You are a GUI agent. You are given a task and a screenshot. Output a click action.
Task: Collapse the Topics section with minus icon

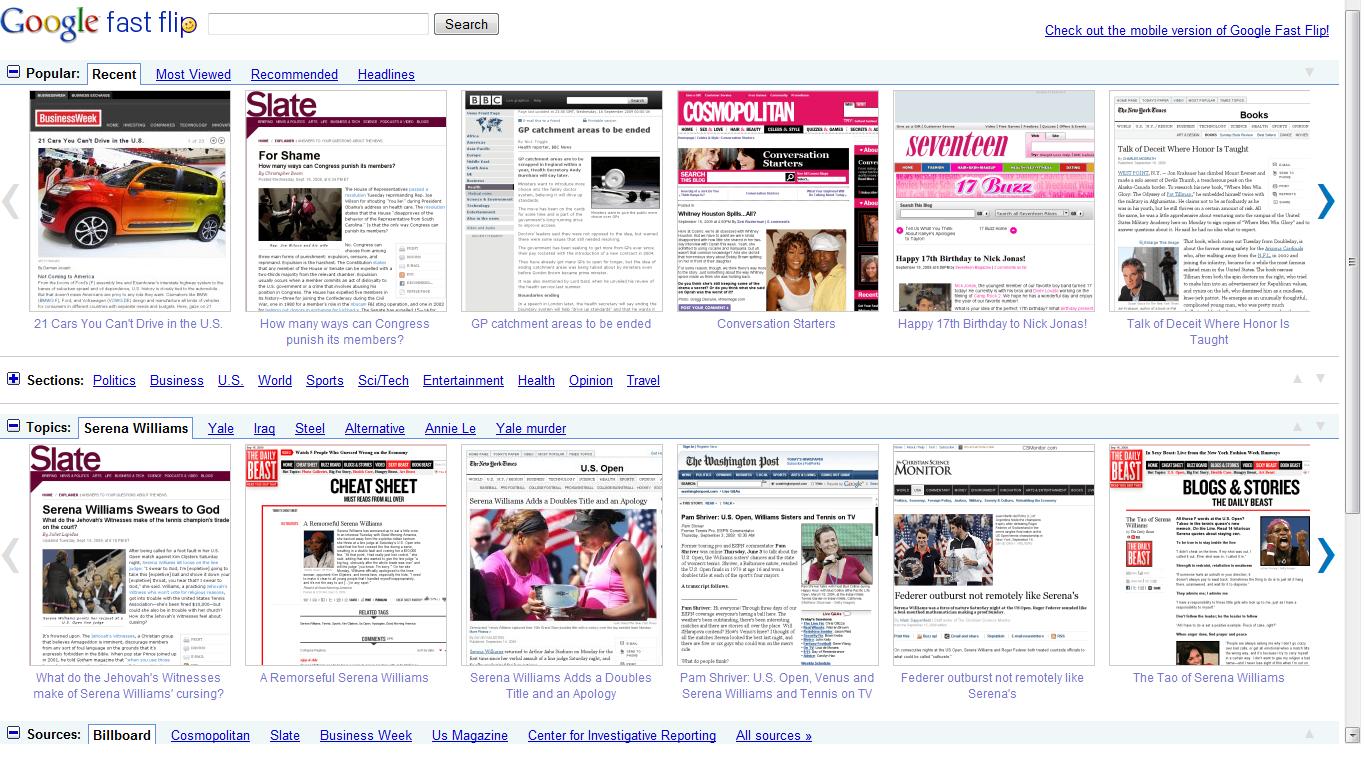pyautogui.click(x=13, y=427)
